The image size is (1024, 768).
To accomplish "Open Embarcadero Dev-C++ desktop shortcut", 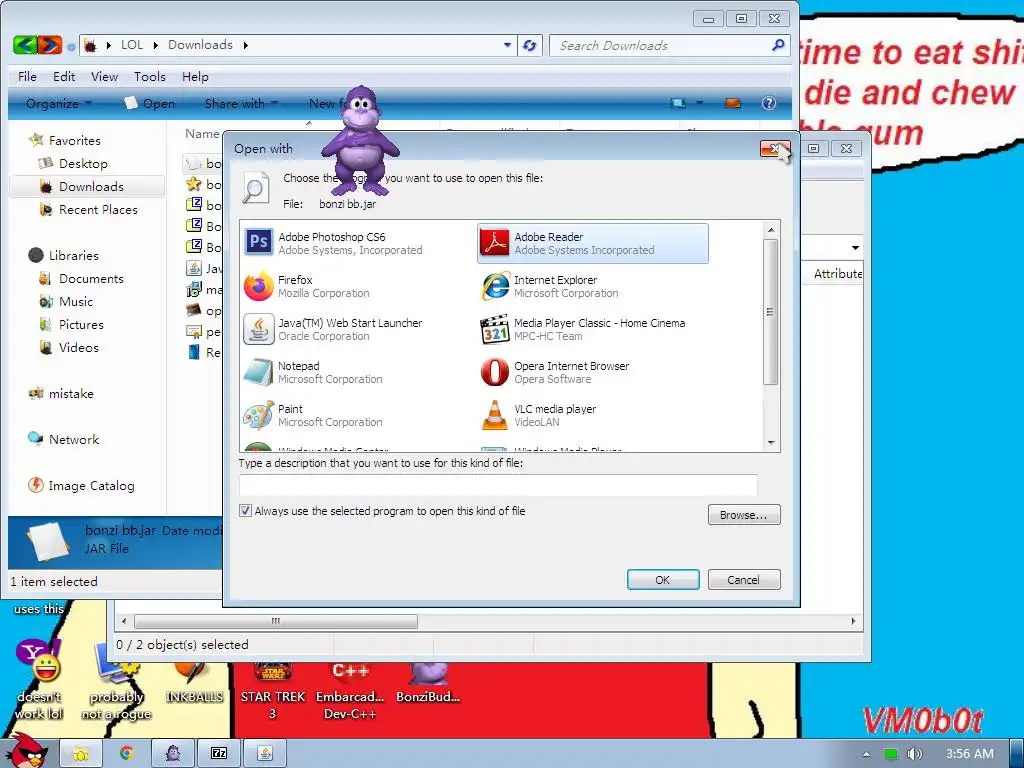I will tap(350, 689).
